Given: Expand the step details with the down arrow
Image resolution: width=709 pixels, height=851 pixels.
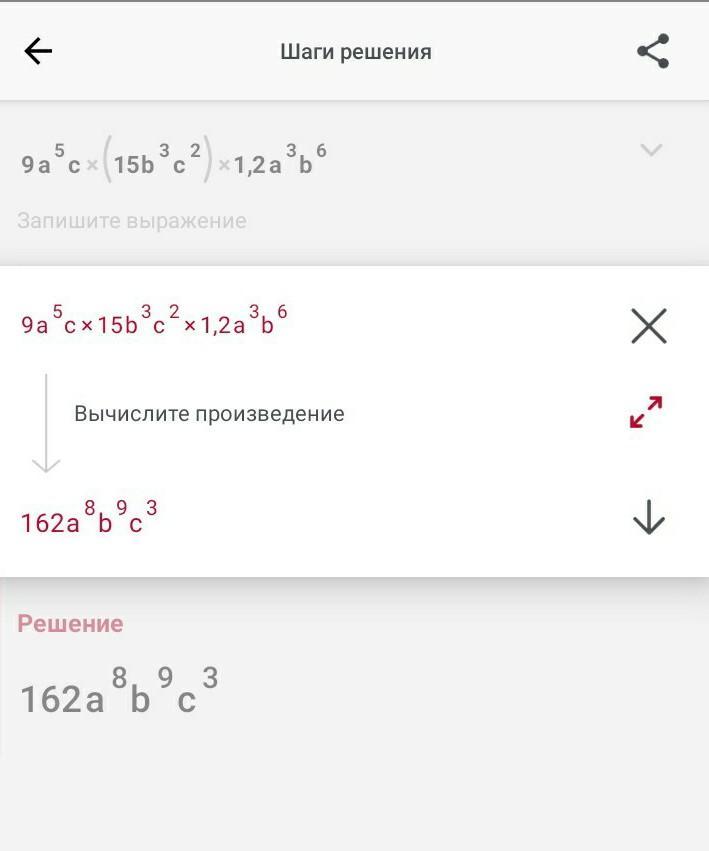Looking at the screenshot, I should (x=647, y=518).
